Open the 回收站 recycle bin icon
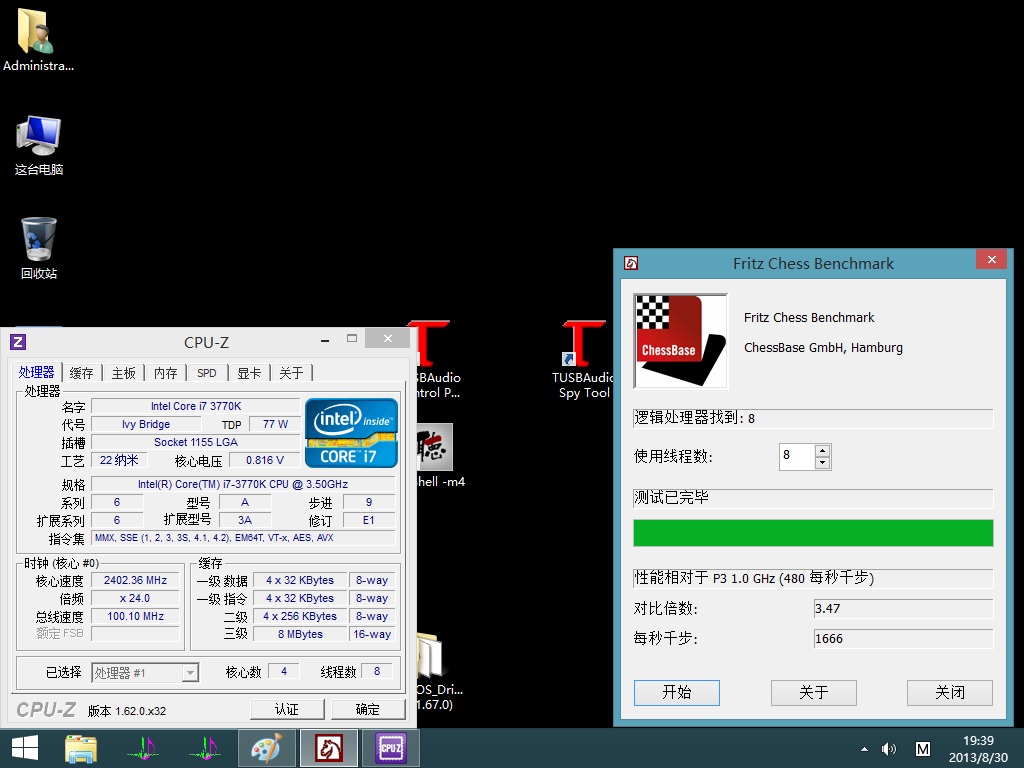1024x768 pixels. [39, 248]
